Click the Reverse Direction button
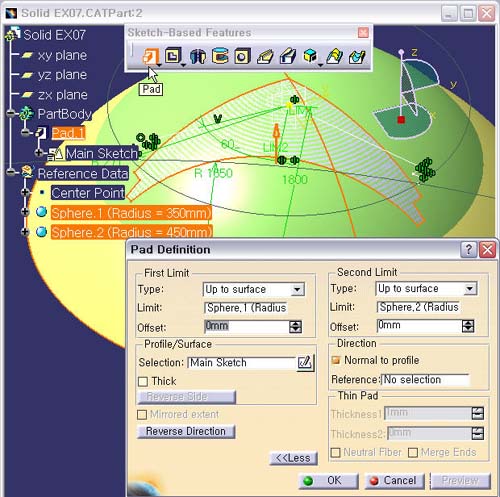The height and width of the screenshot is (497, 500). pos(186,431)
